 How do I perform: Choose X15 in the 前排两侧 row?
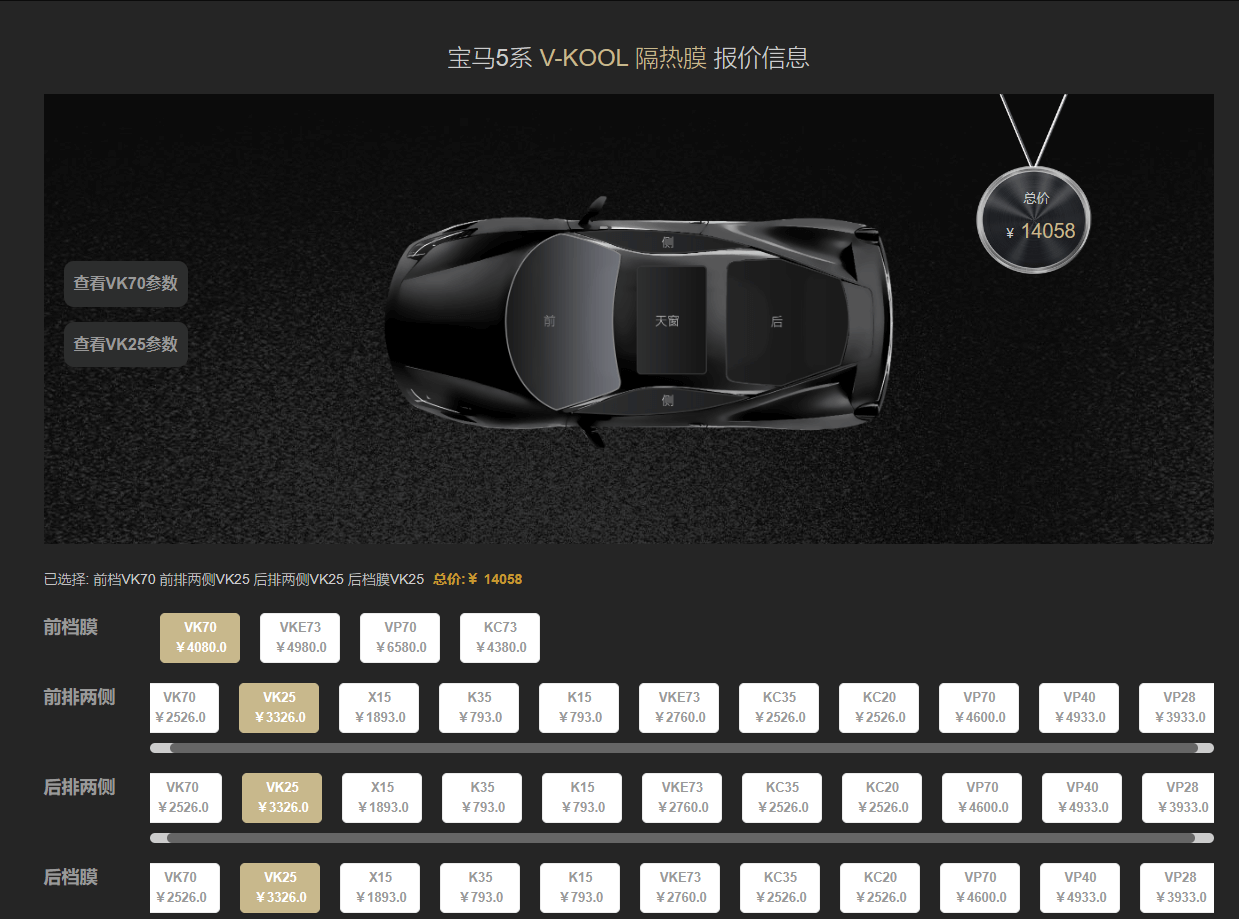(379, 708)
